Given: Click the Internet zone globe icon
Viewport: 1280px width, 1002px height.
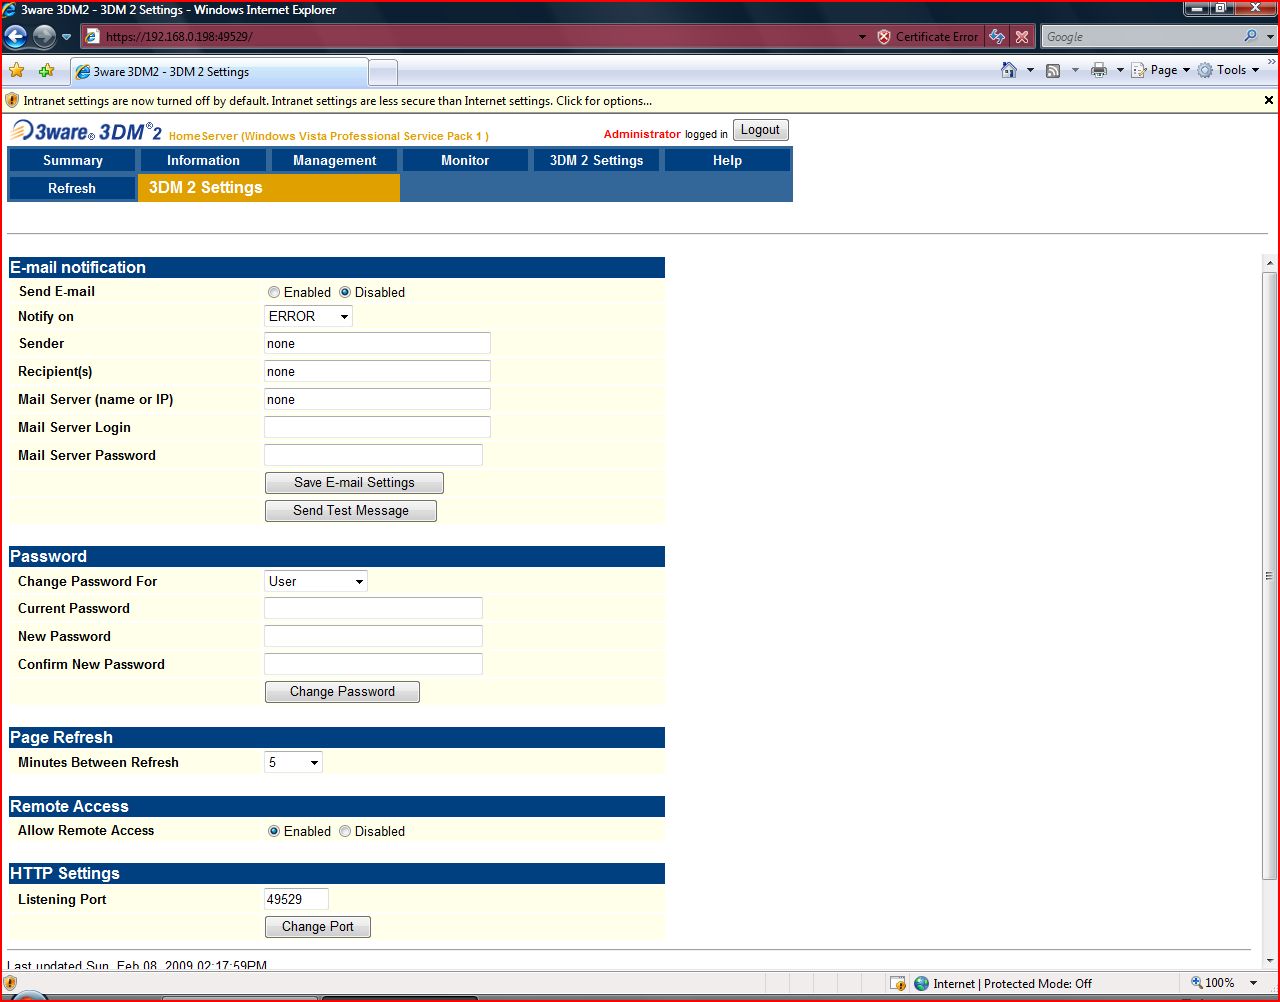Looking at the screenshot, I should pyautogui.click(x=922, y=983).
